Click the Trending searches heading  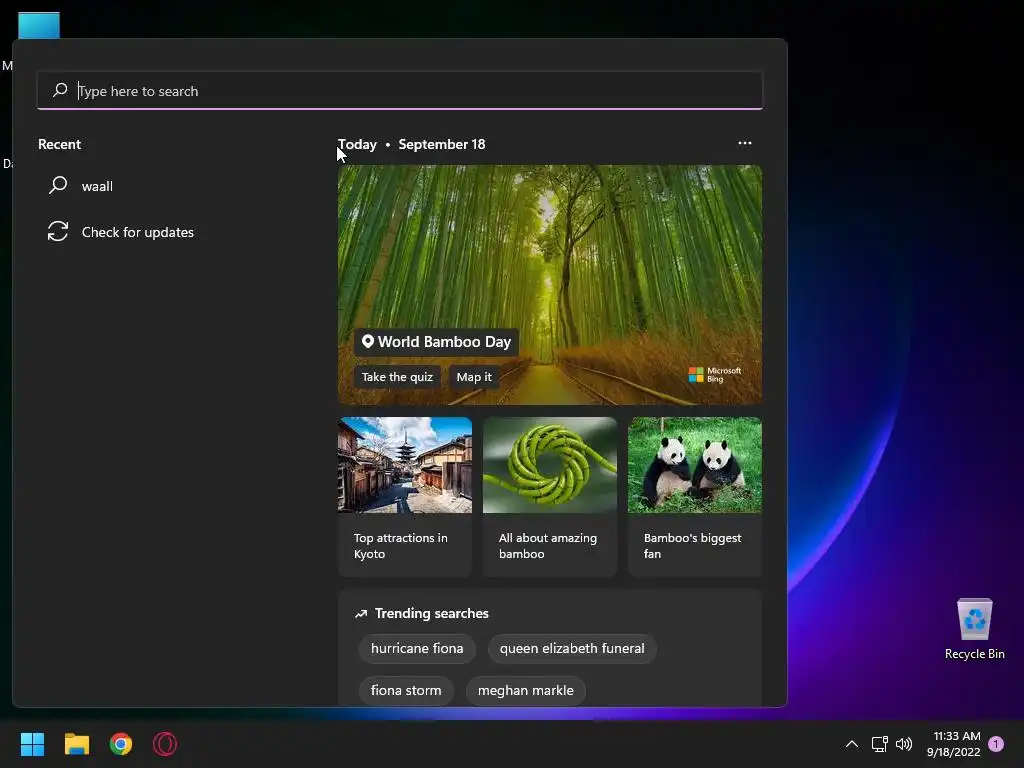[x=432, y=613]
